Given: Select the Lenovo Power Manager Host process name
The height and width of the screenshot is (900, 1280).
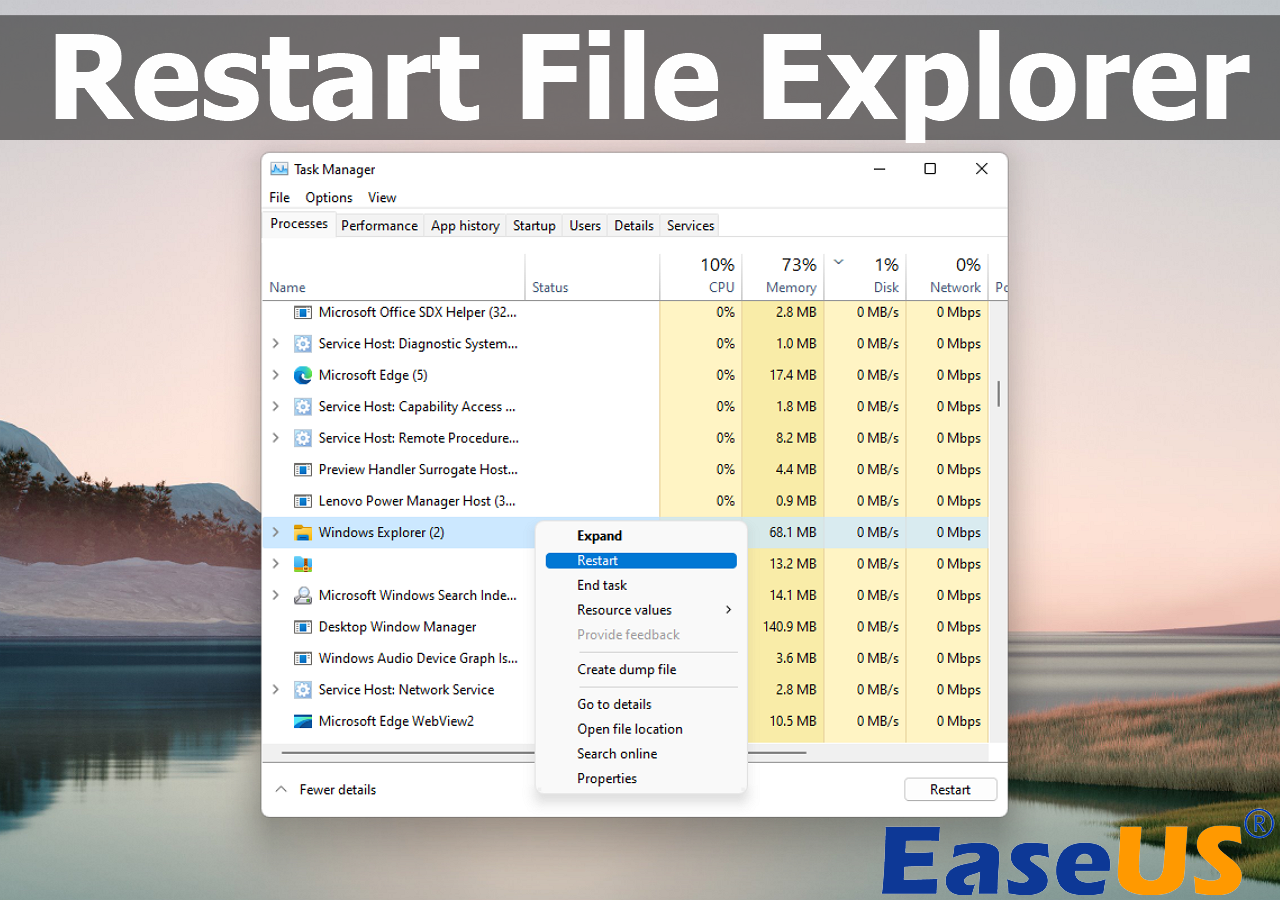Looking at the screenshot, I should (x=419, y=501).
